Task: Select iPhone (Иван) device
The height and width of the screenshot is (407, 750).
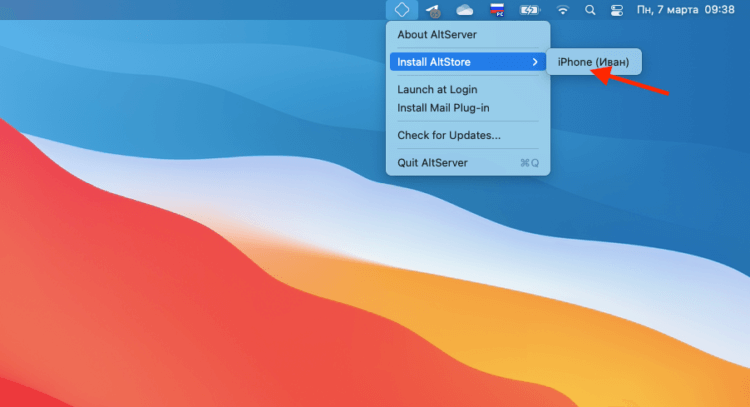Action: [593, 62]
